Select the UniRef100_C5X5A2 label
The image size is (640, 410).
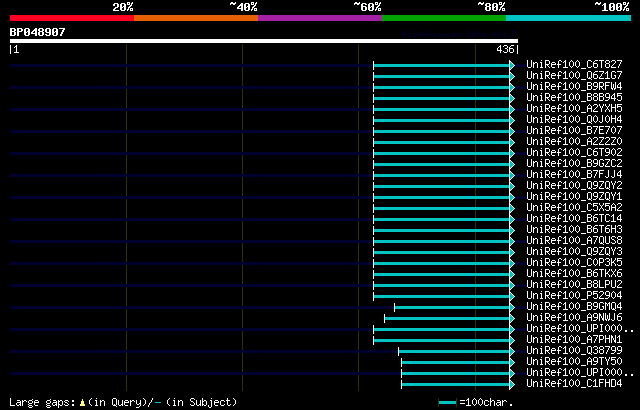[x=574, y=207]
